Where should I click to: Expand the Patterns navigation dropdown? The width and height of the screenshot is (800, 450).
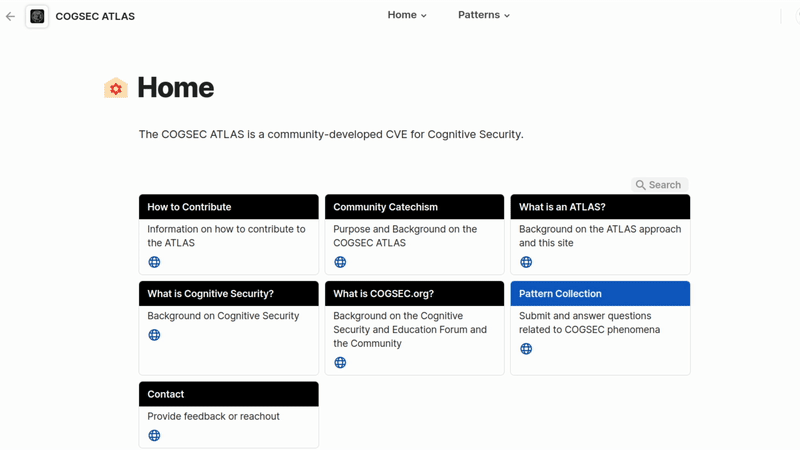click(484, 15)
